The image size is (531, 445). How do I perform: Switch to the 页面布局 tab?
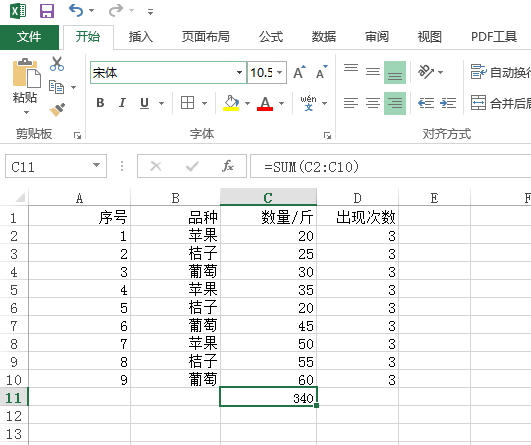206,37
